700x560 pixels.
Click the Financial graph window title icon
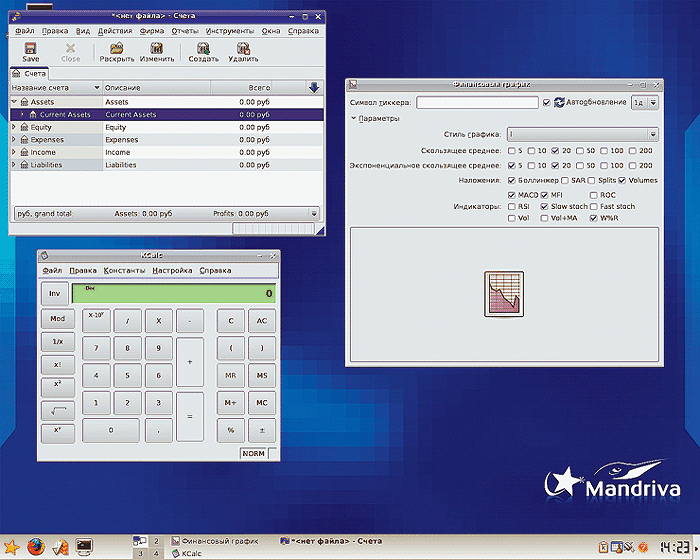[353, 84]
